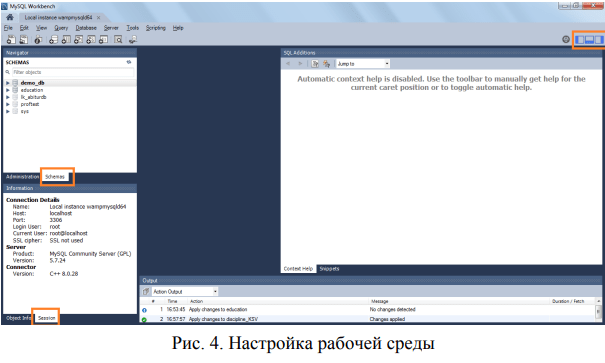Image resolution: width=605 pixels, height=363 pixels.
Task: Toggle the left sidebar panel visibility
Action: 580,40
